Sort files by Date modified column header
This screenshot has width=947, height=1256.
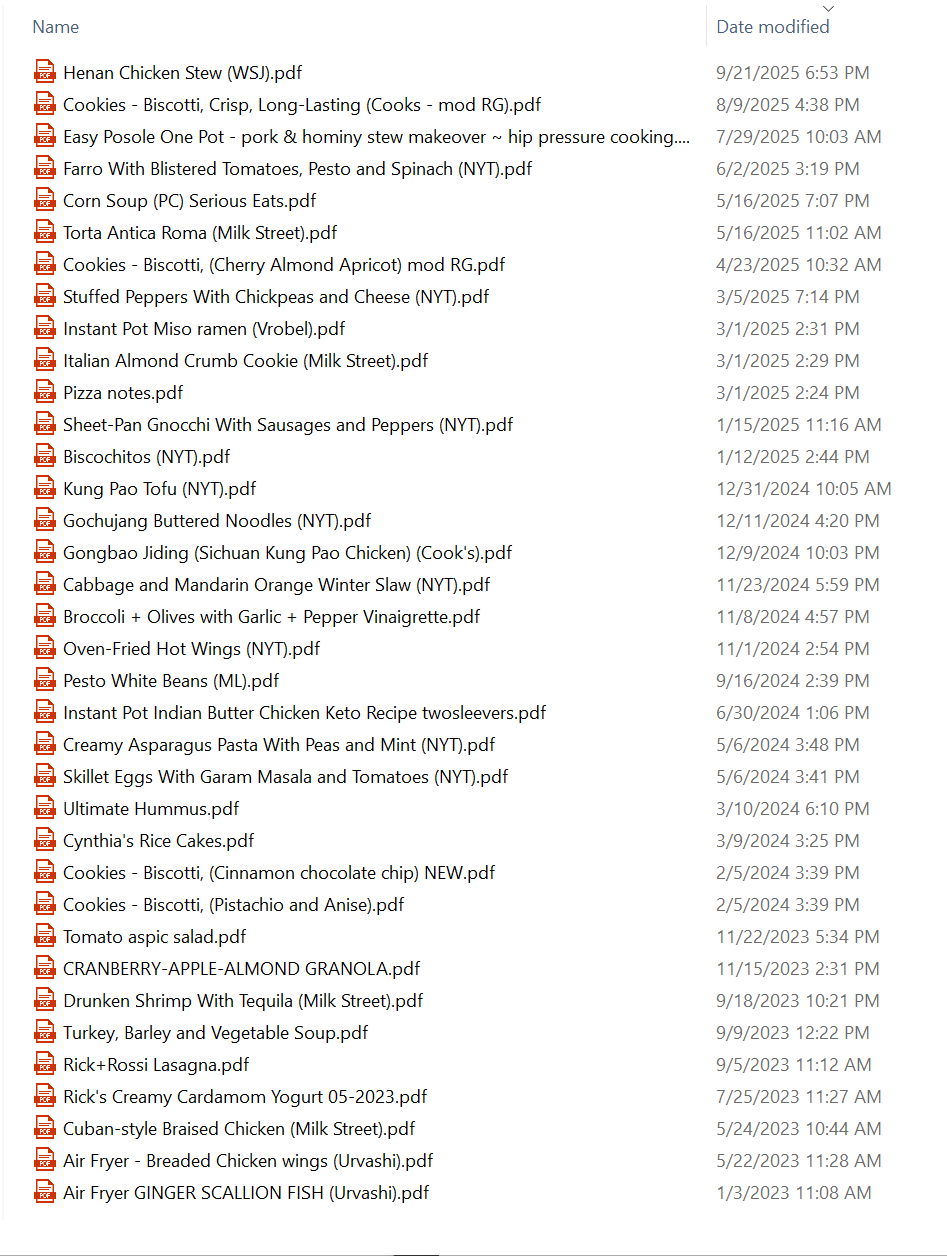tap(773, 27)
